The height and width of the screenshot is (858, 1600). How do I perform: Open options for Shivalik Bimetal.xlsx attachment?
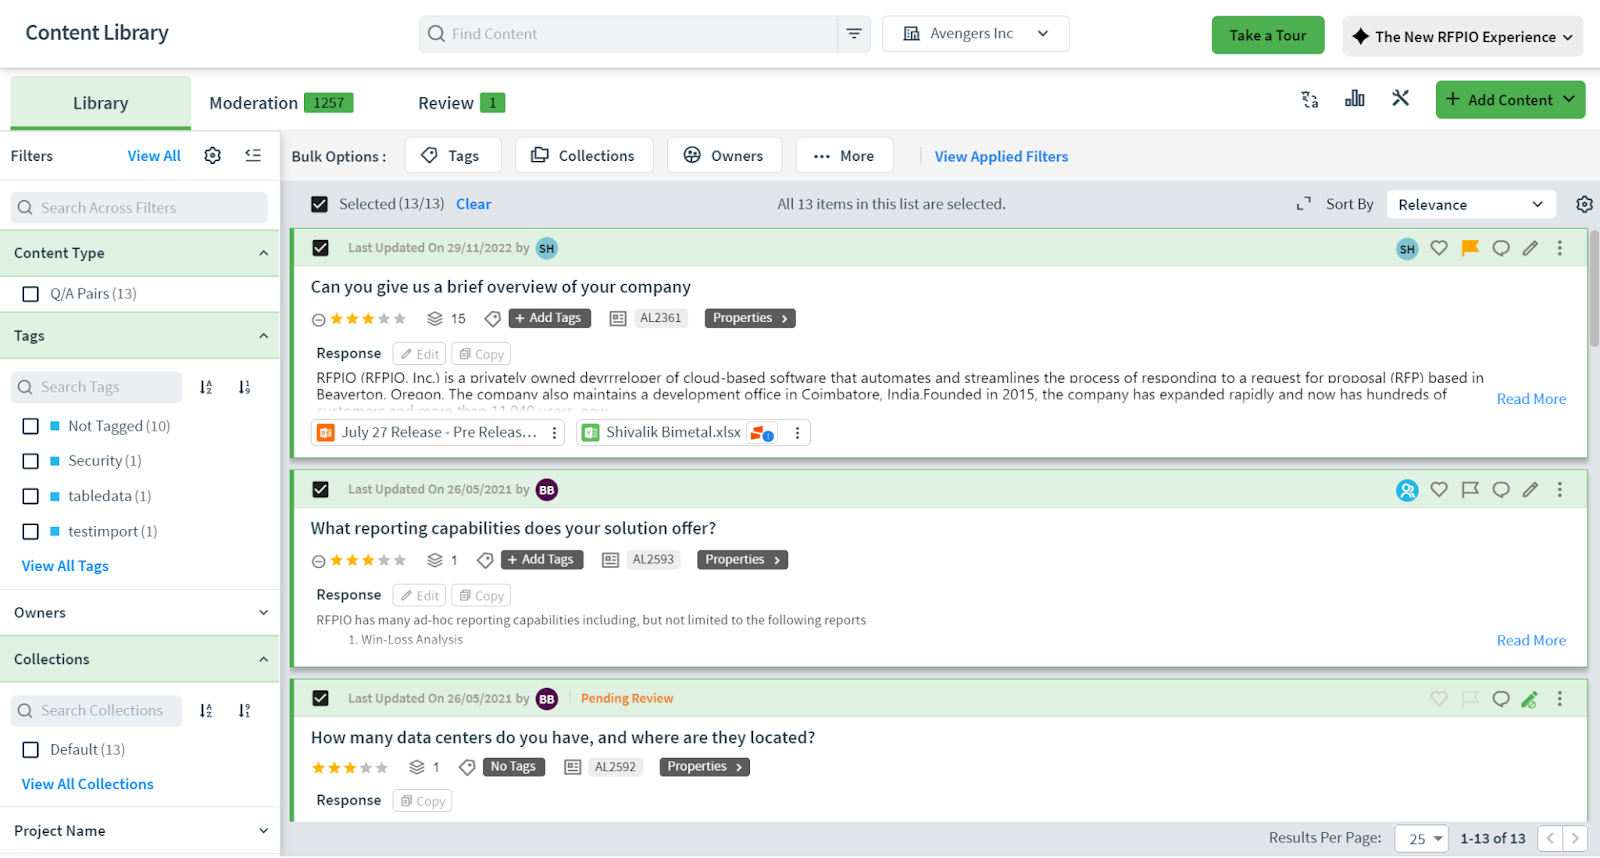797,433
